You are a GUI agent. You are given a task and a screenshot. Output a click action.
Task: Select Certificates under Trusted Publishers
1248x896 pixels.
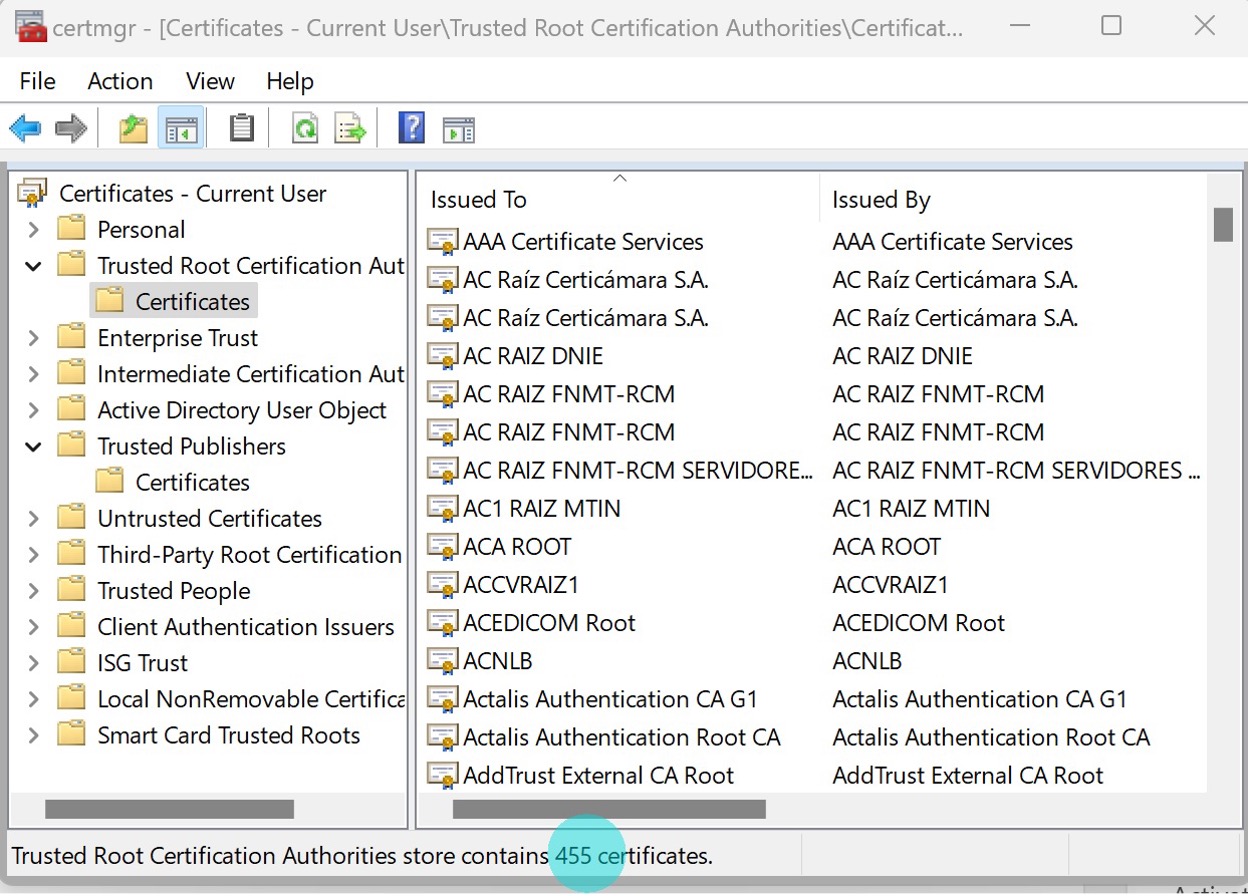click(x=192, y=482)
